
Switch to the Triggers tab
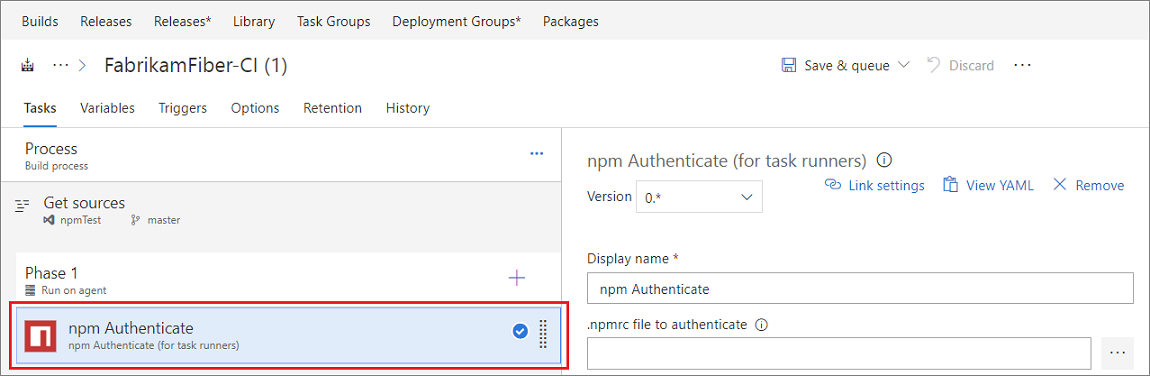coord(183,108)
